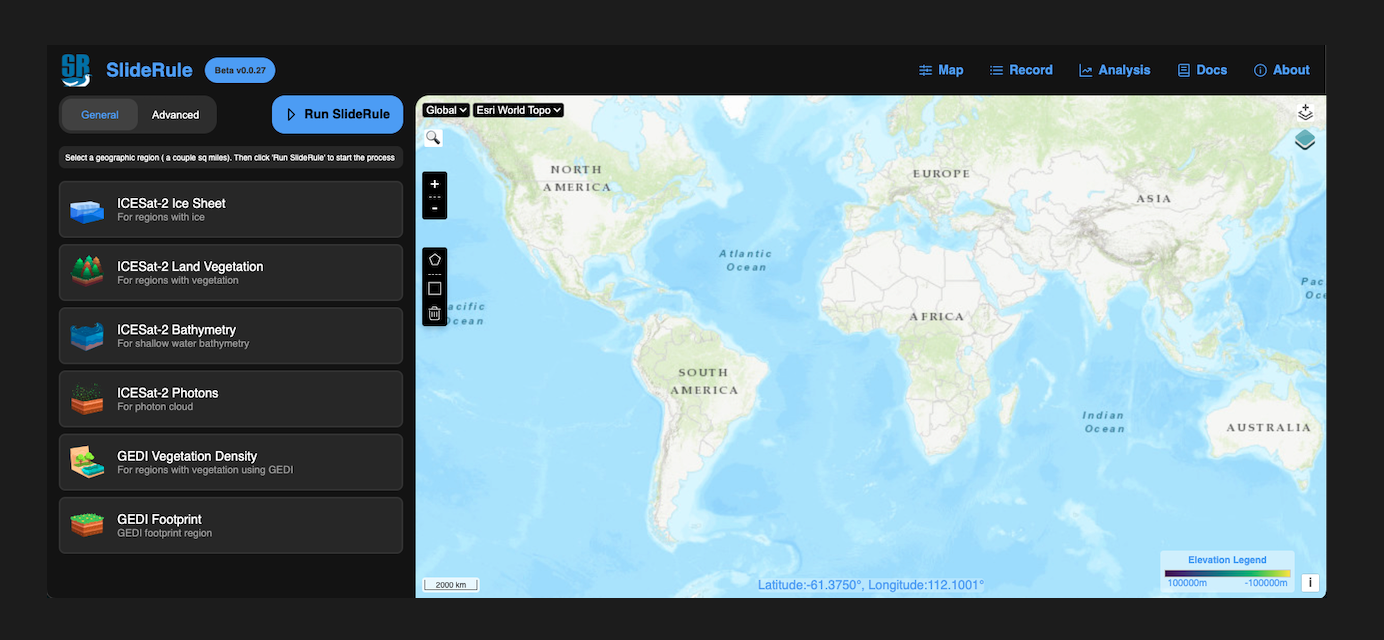Click the 'For regions with ice' subtitle

coord(161,217)
